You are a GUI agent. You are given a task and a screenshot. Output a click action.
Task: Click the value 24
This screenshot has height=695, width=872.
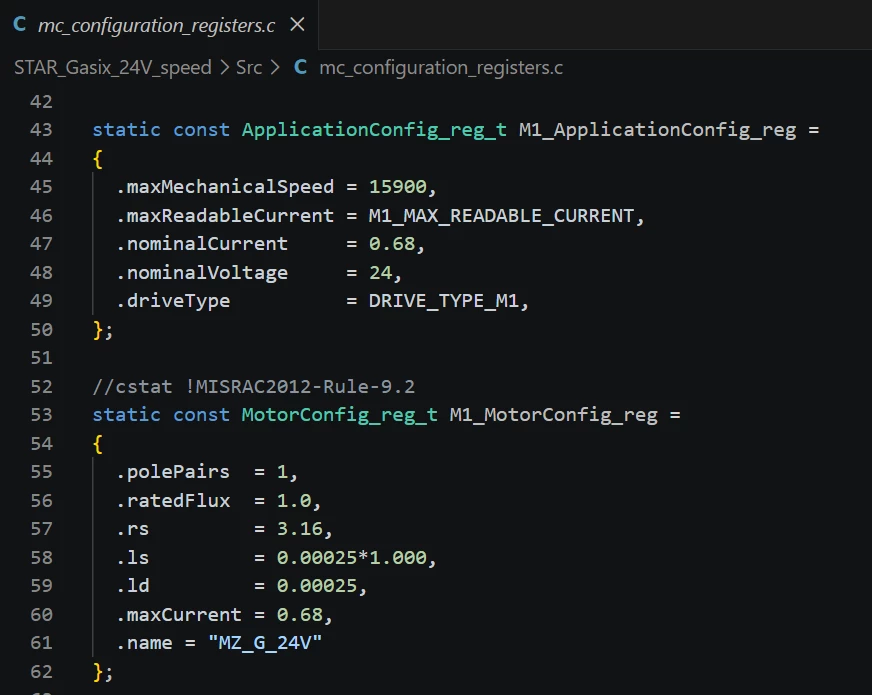click(380, 273)
